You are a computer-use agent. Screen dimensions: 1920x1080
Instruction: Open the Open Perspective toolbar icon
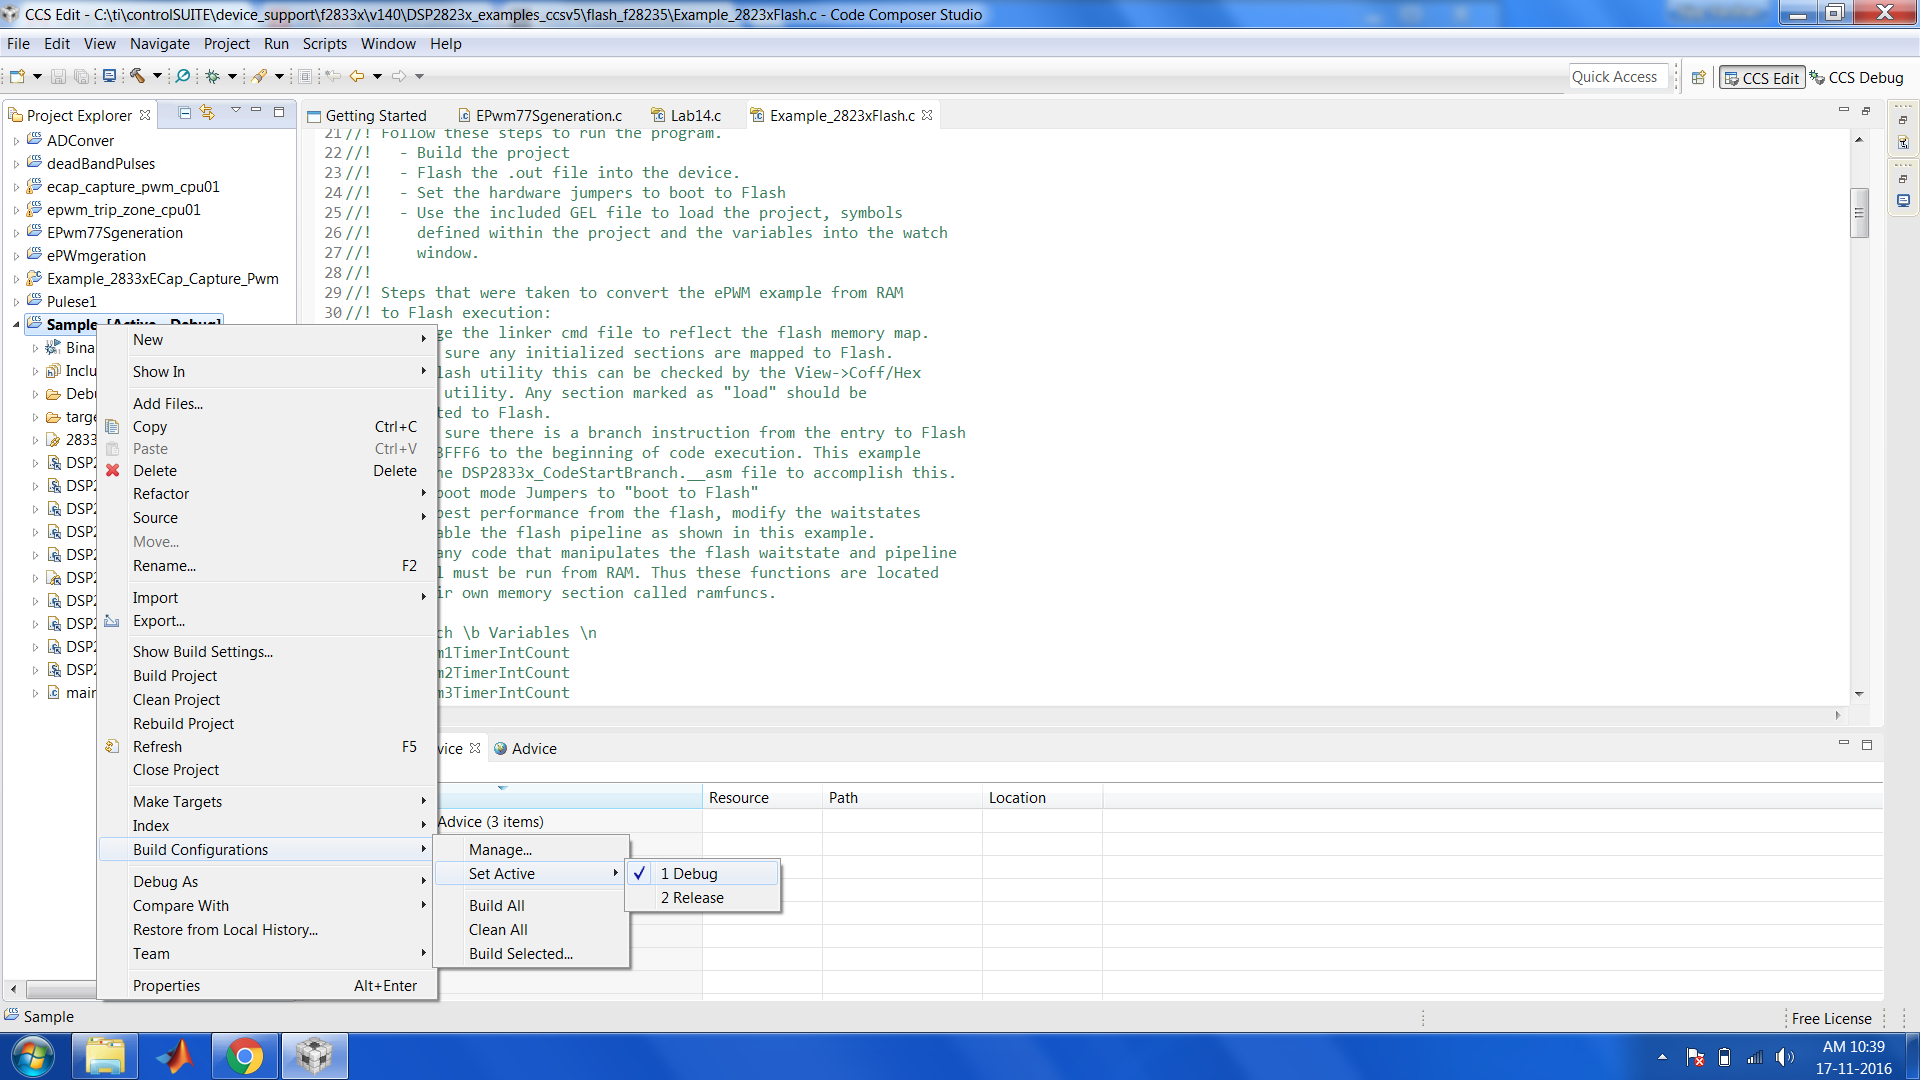click(x=1698, y=77)
